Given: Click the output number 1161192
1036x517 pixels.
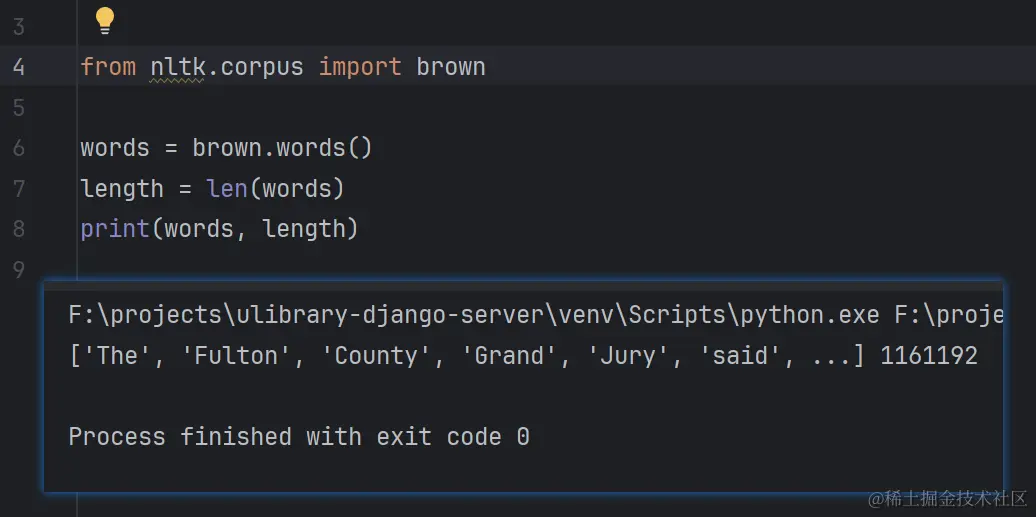Looking at the screenshot, I should [x=928, y=356].
